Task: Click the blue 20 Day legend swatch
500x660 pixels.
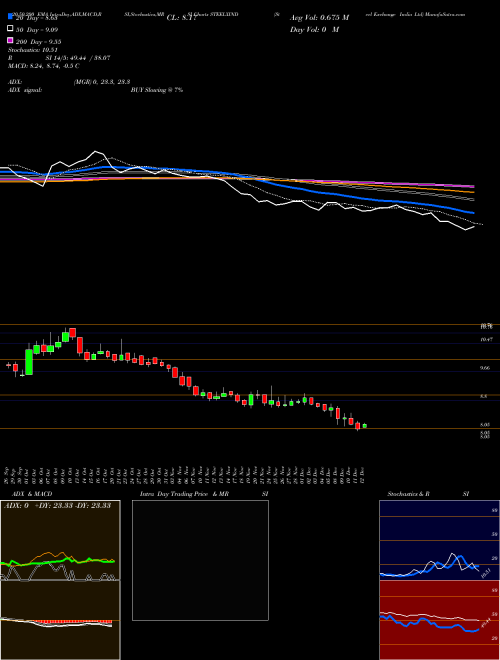Action: tap(11, 17)
